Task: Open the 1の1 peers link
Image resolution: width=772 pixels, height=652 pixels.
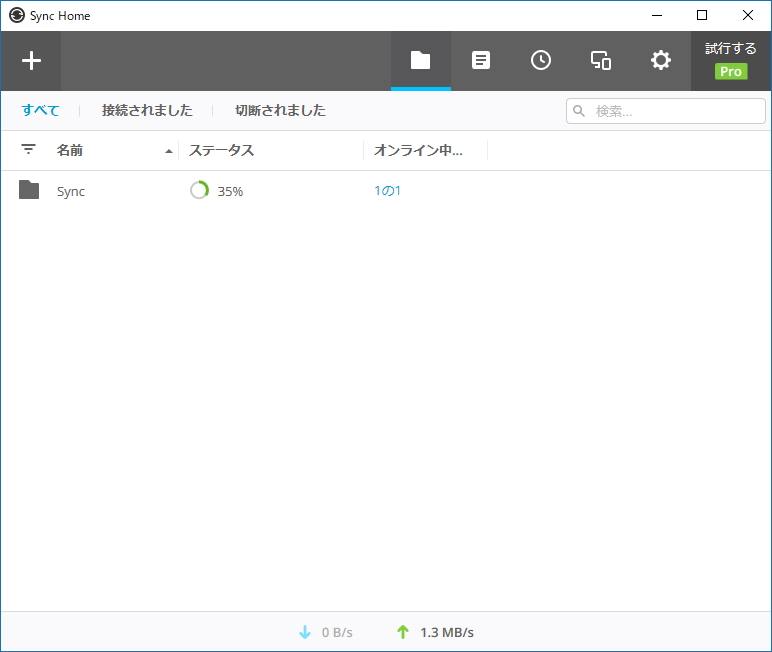Action: pyautogui.click(x=387, y=191)
